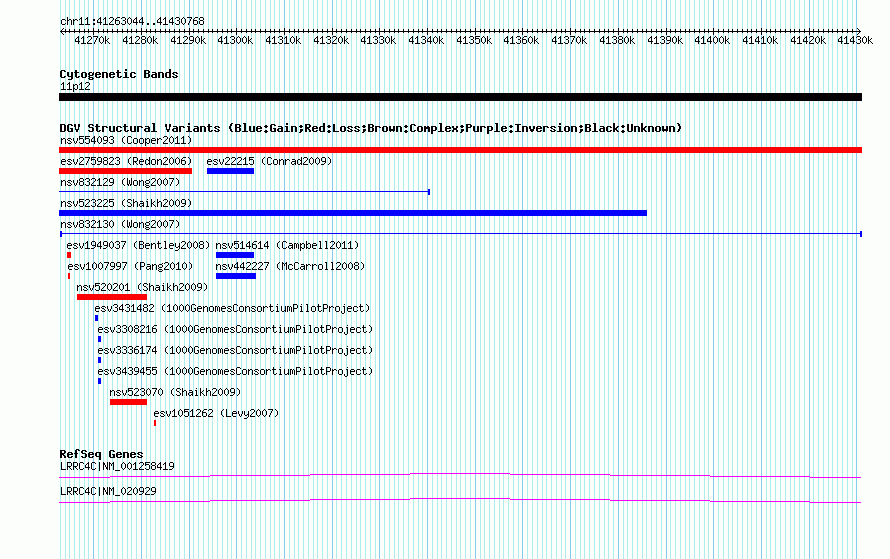Click the 41300k ruler position
890x559 pixels.
click(x=235, y=40)
